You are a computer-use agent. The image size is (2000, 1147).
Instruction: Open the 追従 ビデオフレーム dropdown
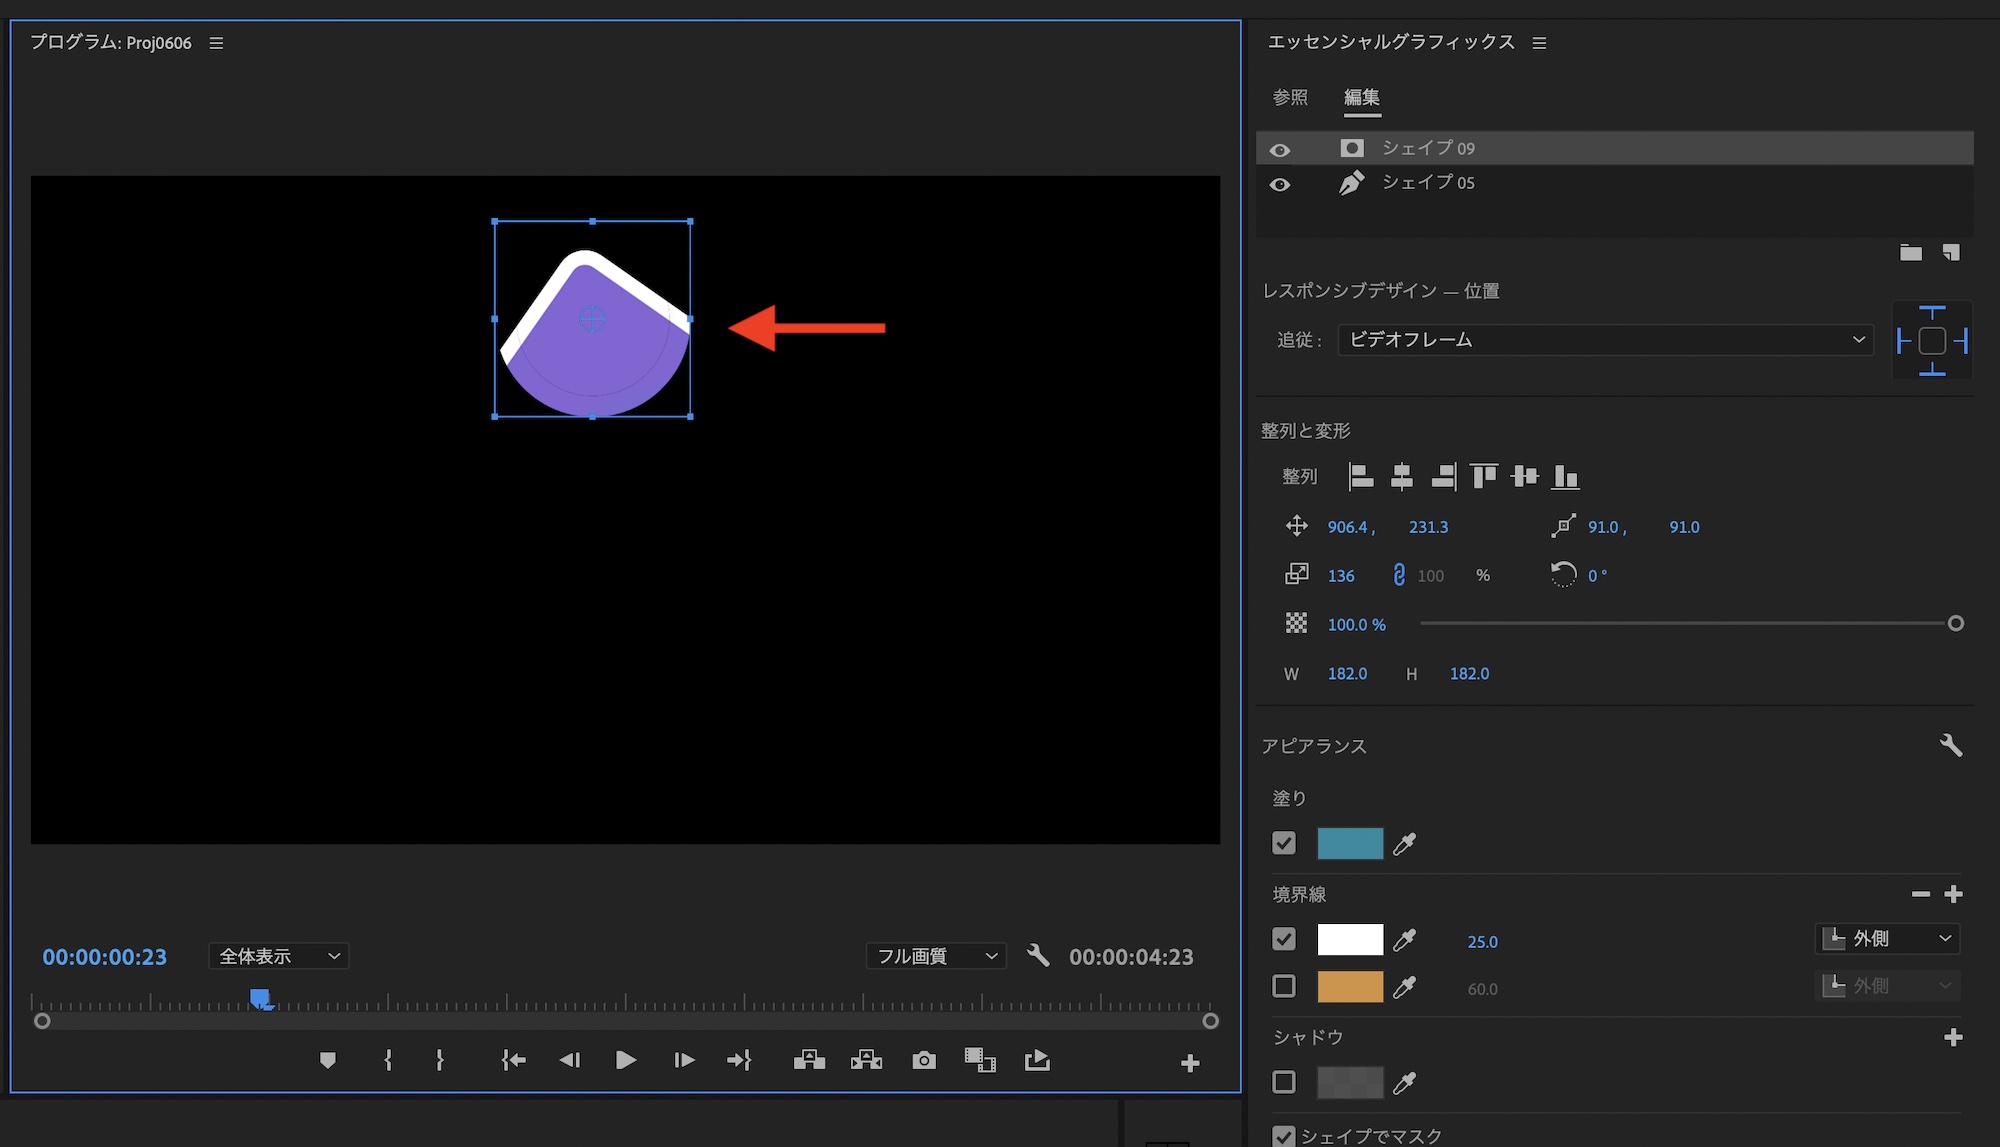[1605, 340]
